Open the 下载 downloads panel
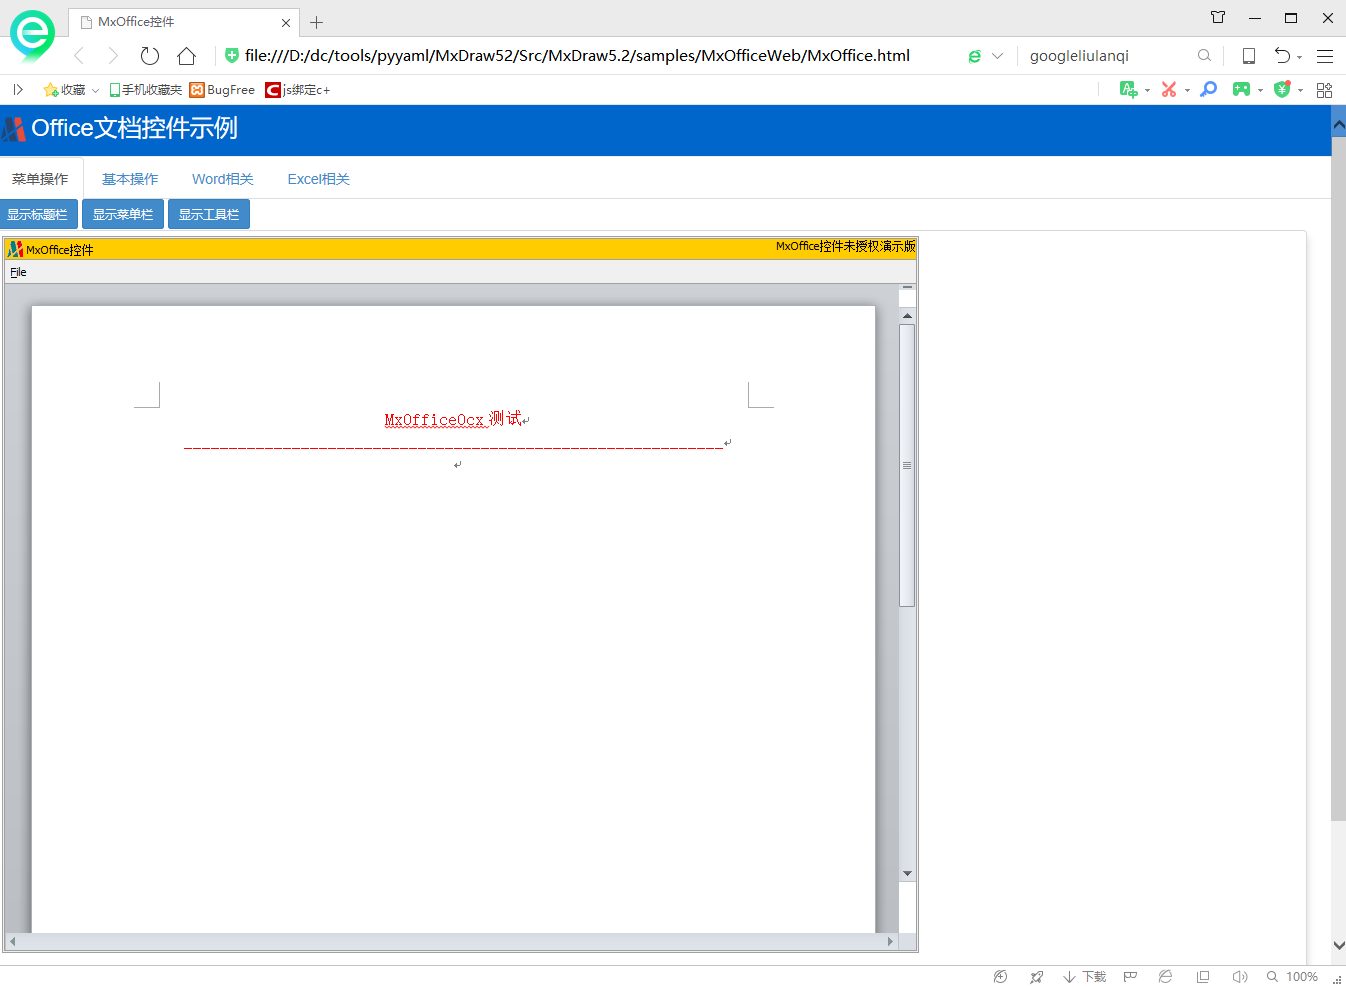The image size is (1346, 988). point(1085,977)
